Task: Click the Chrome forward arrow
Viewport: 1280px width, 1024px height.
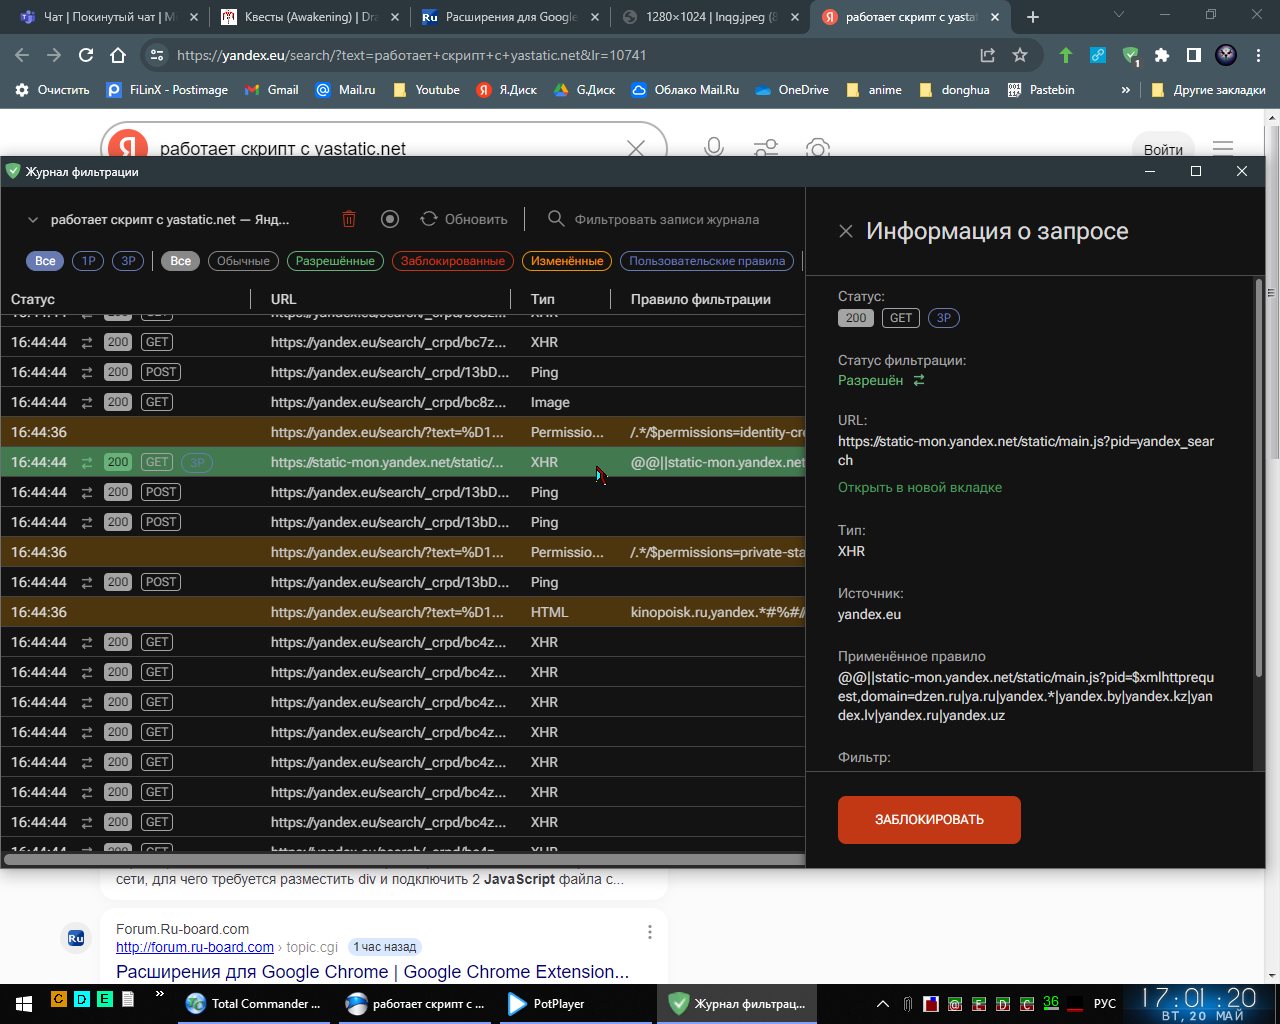Action: tap(54, 56)
